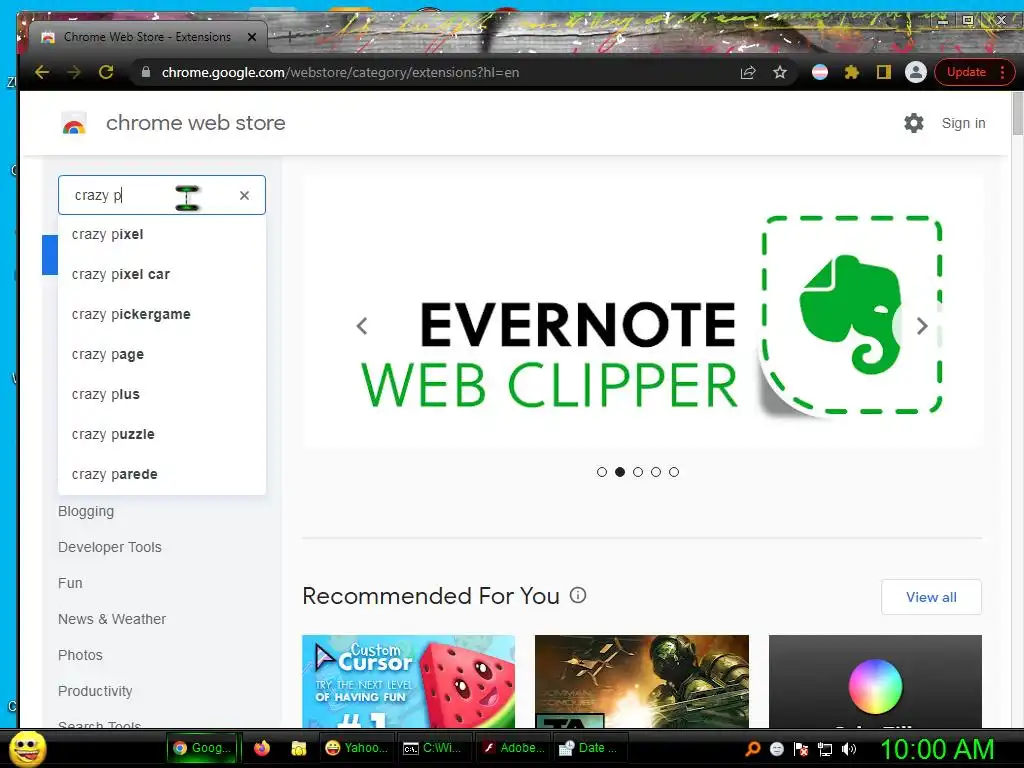Viewport: 1024px width, 768px height.
Task: Select the second carousel dot
Action: click(620, 472)
